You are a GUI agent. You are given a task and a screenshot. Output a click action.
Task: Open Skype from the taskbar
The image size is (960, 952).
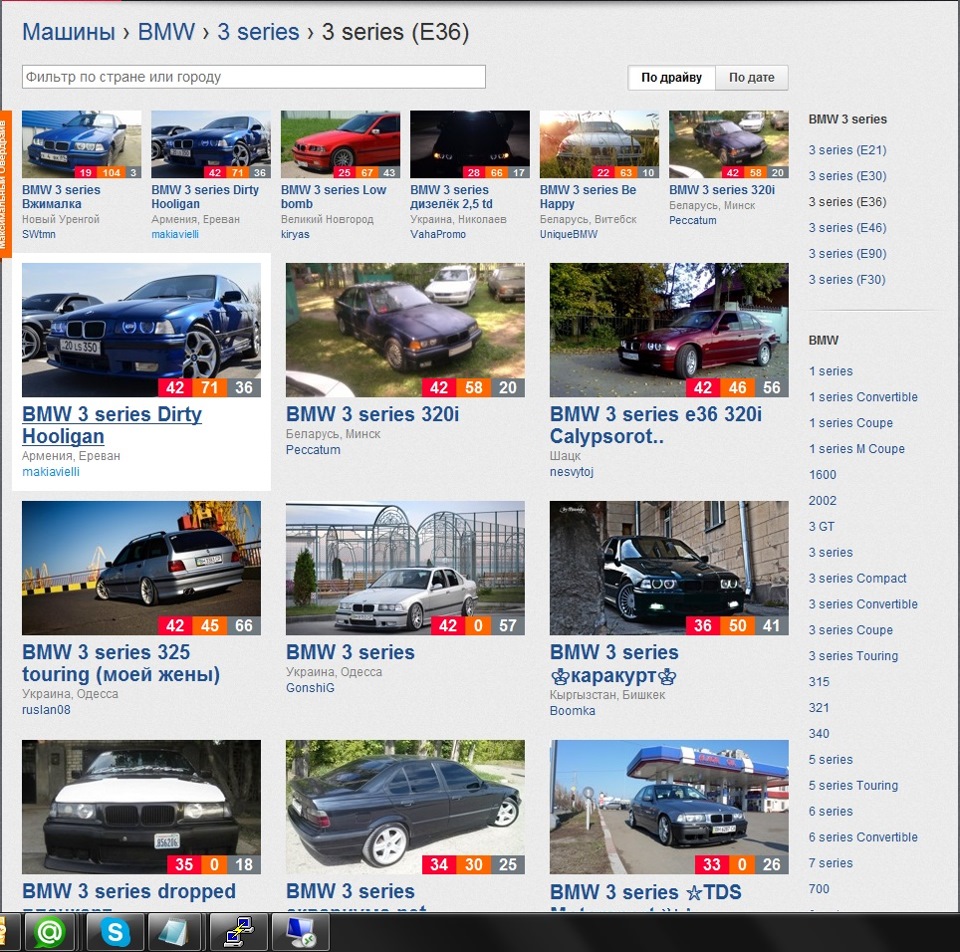coord(115,932)
